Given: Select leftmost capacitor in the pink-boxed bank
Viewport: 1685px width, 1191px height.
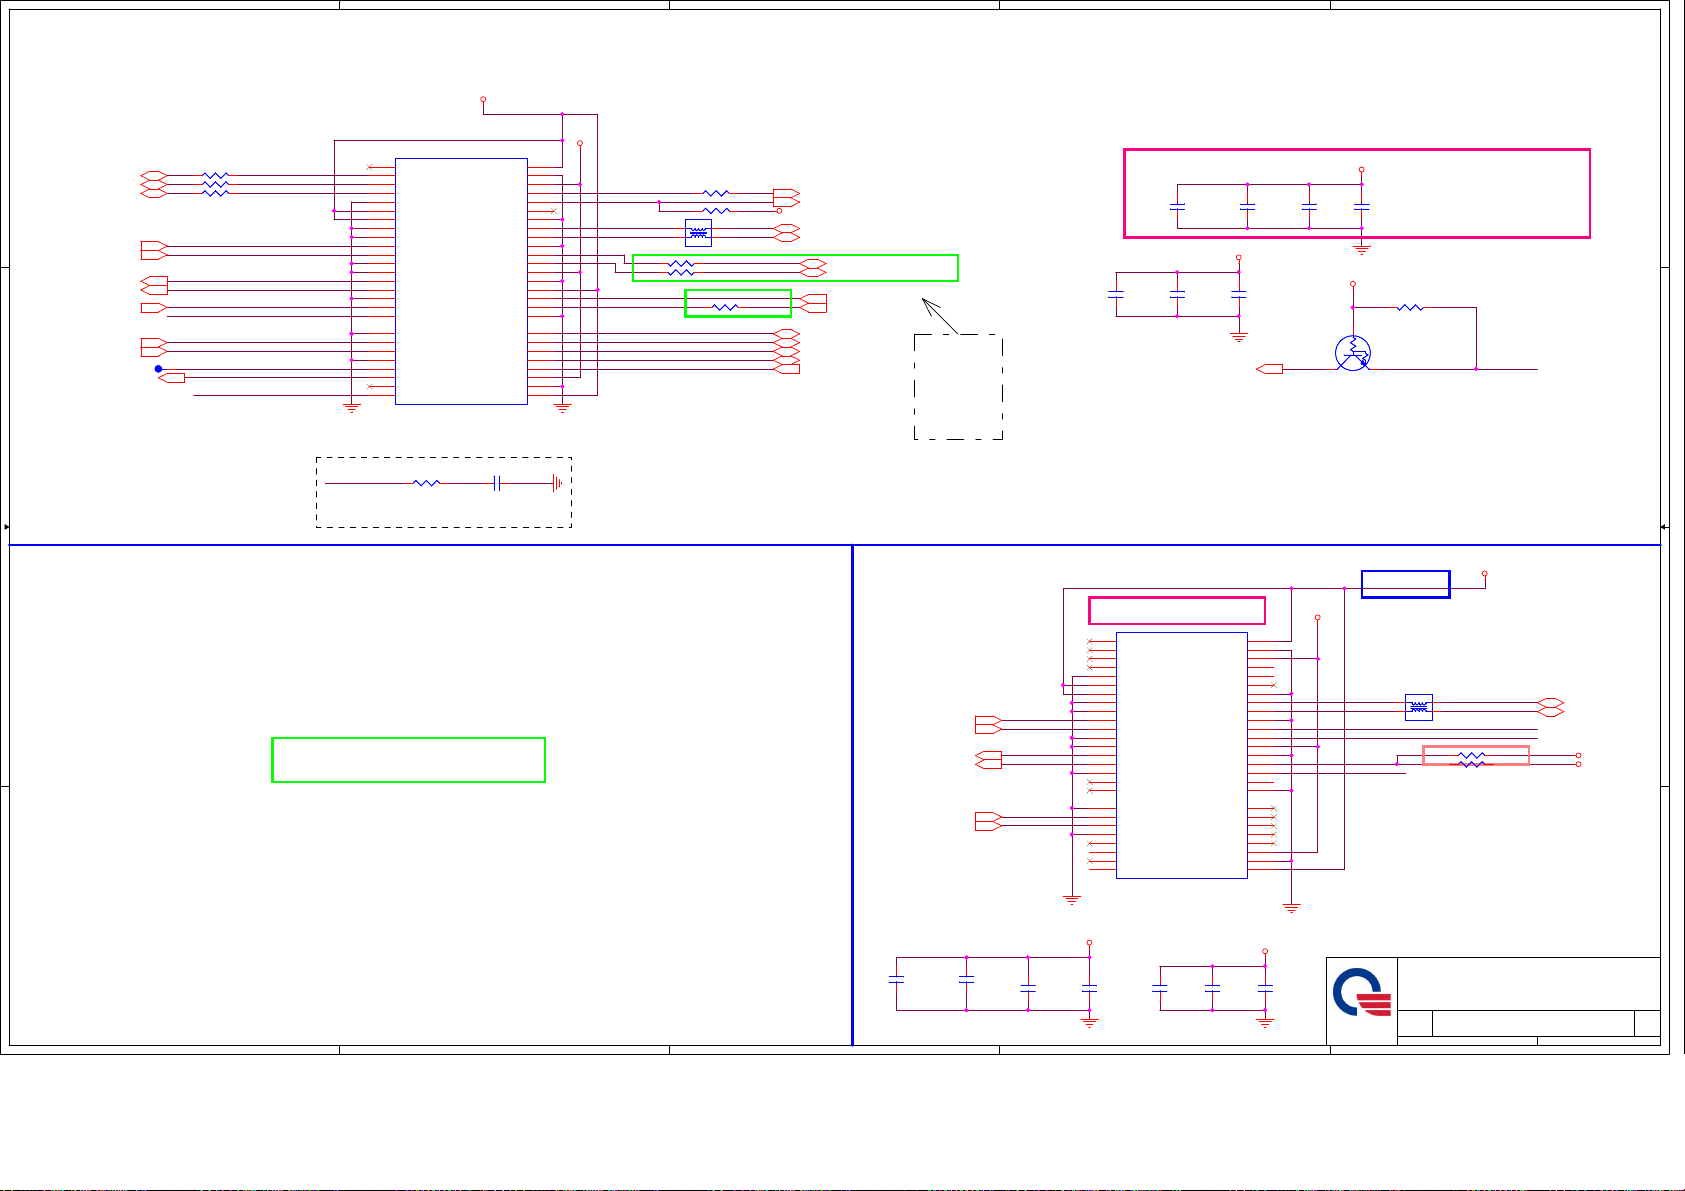Looking at the screenshot, I should [1177, 206].
